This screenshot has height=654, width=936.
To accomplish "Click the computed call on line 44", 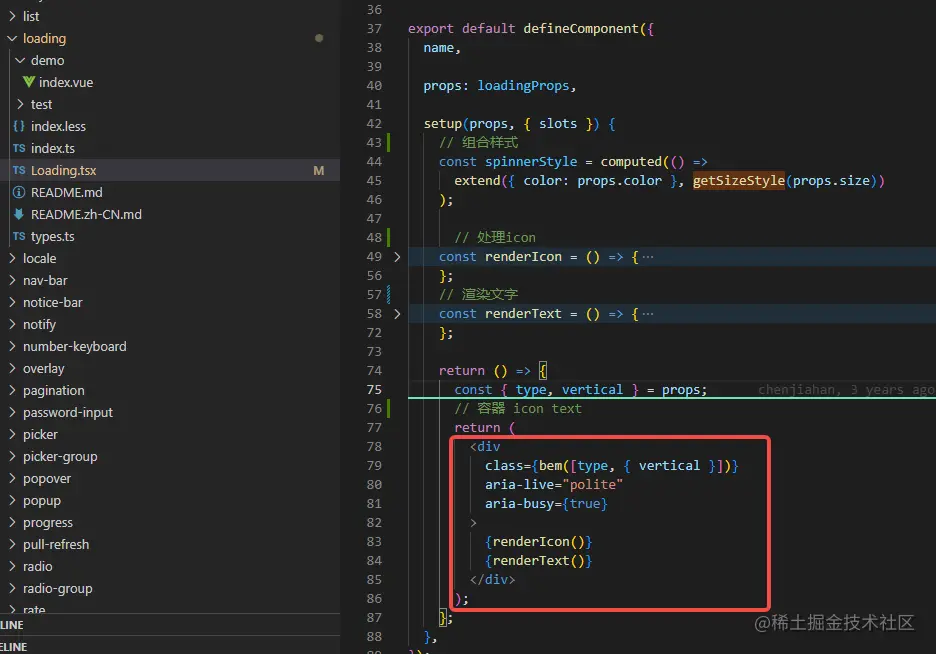I will tap(631, 162).
